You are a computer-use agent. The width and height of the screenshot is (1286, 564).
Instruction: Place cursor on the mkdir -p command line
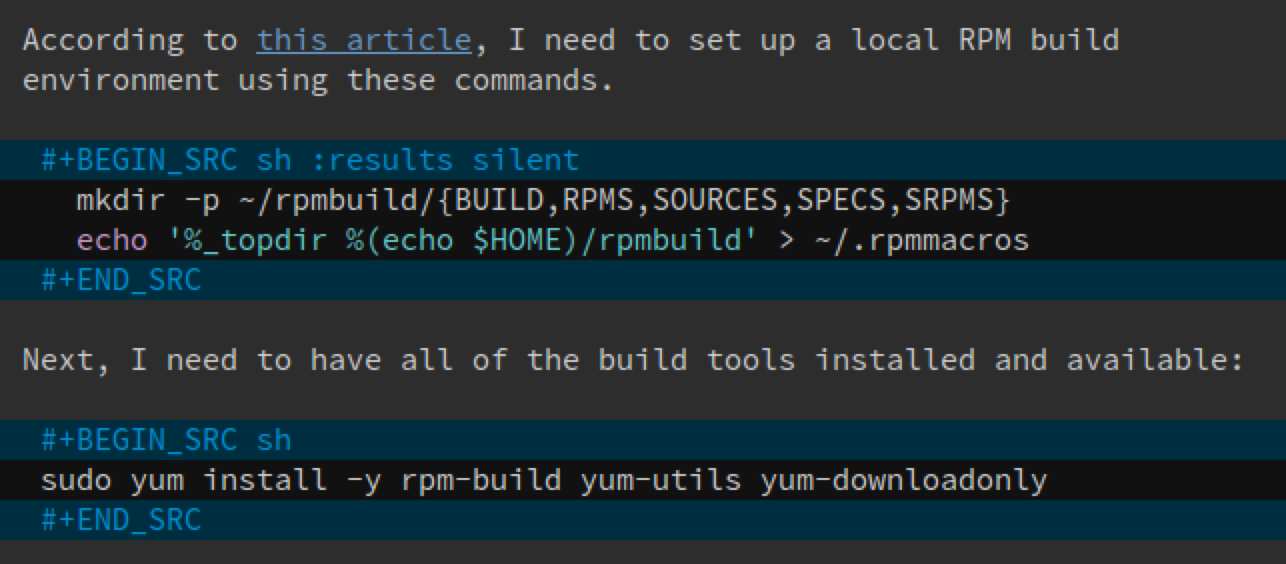pyautogui.click(x=643, y=200)
